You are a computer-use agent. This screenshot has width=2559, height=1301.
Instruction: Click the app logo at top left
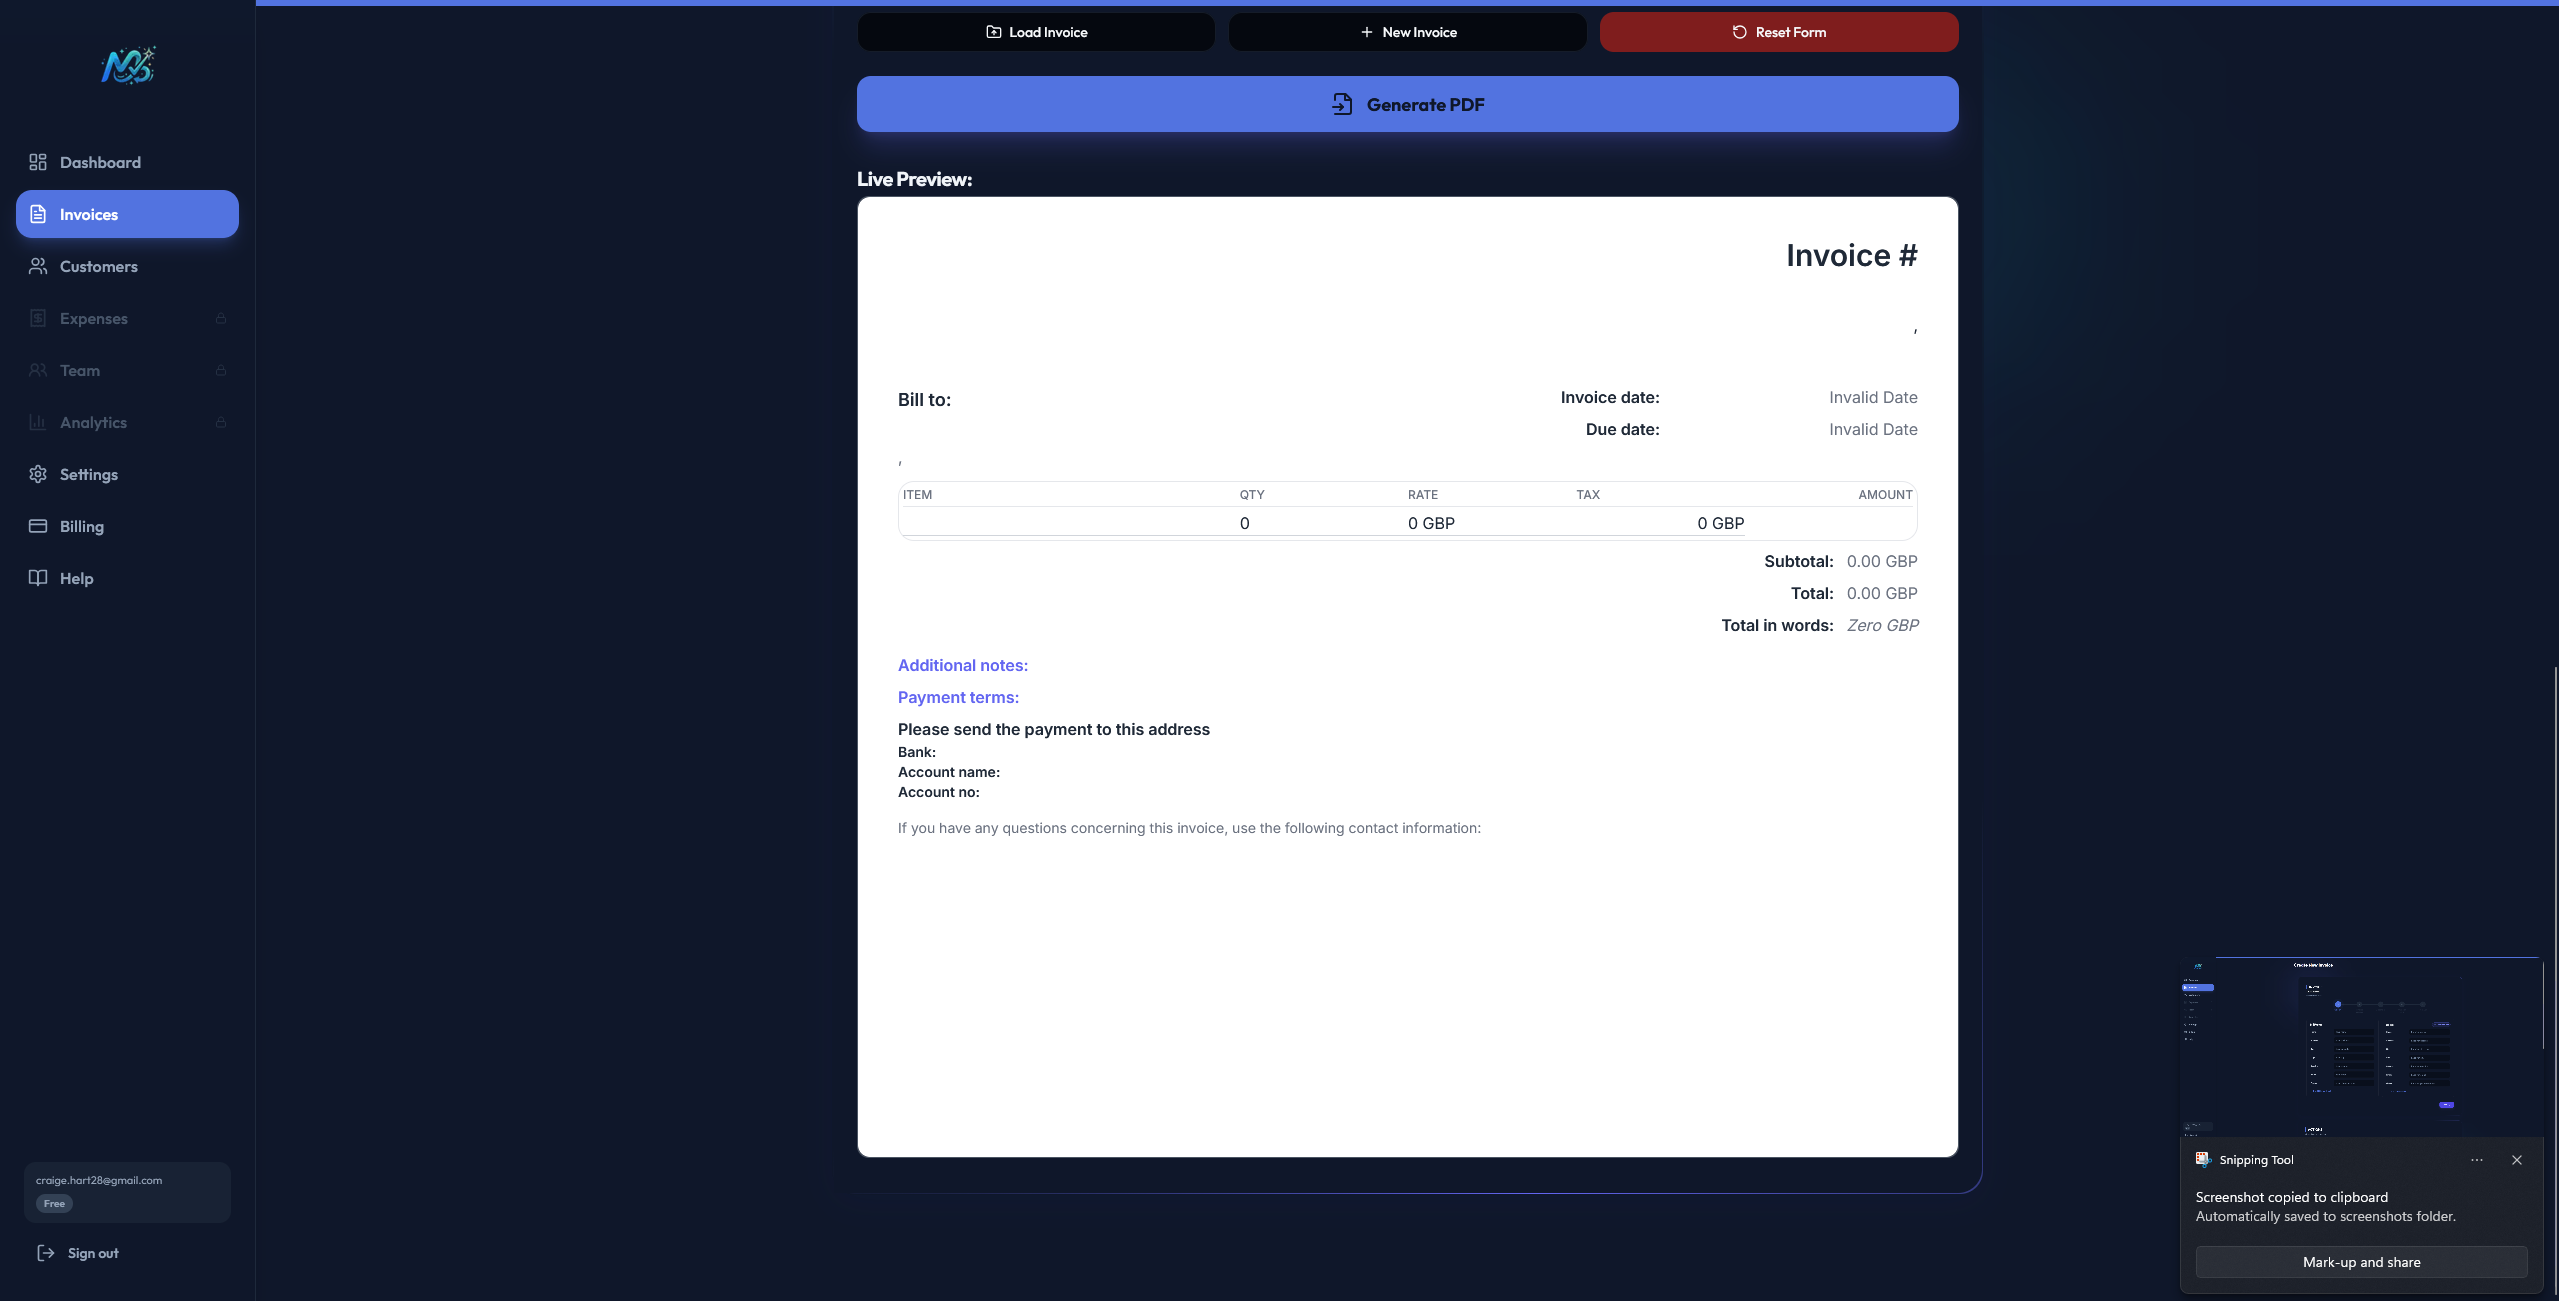pos(128,66)
